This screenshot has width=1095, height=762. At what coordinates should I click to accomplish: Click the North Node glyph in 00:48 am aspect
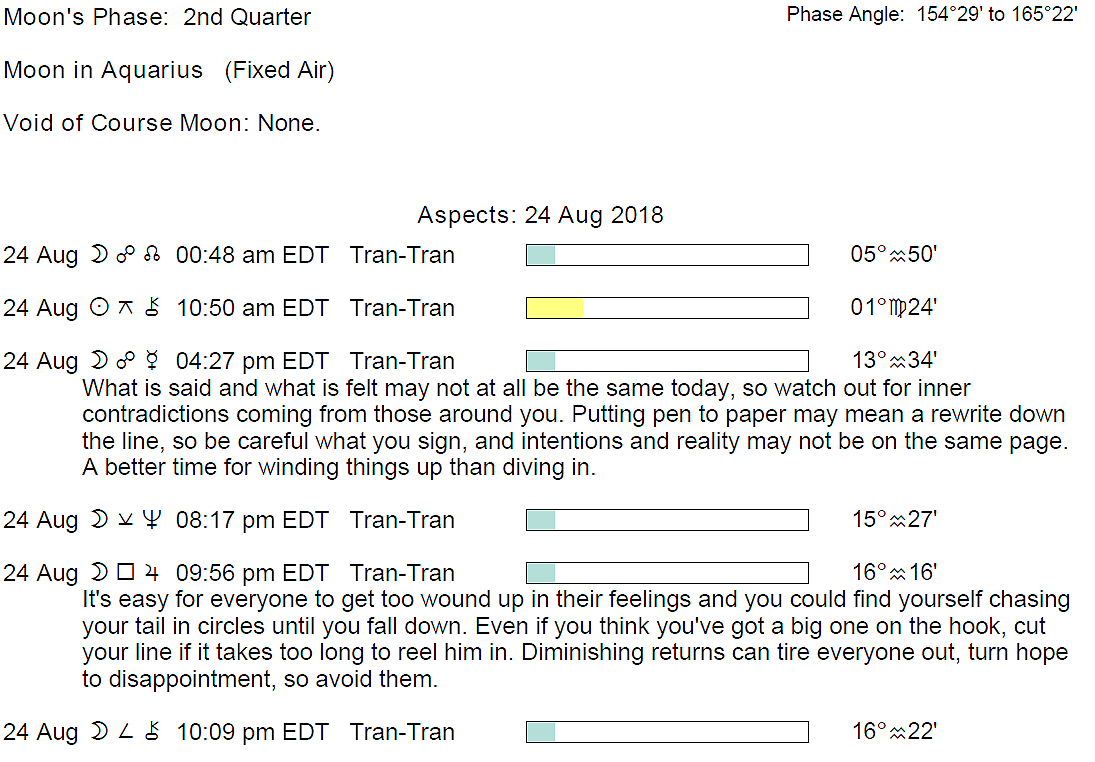[x=152, y=256]
